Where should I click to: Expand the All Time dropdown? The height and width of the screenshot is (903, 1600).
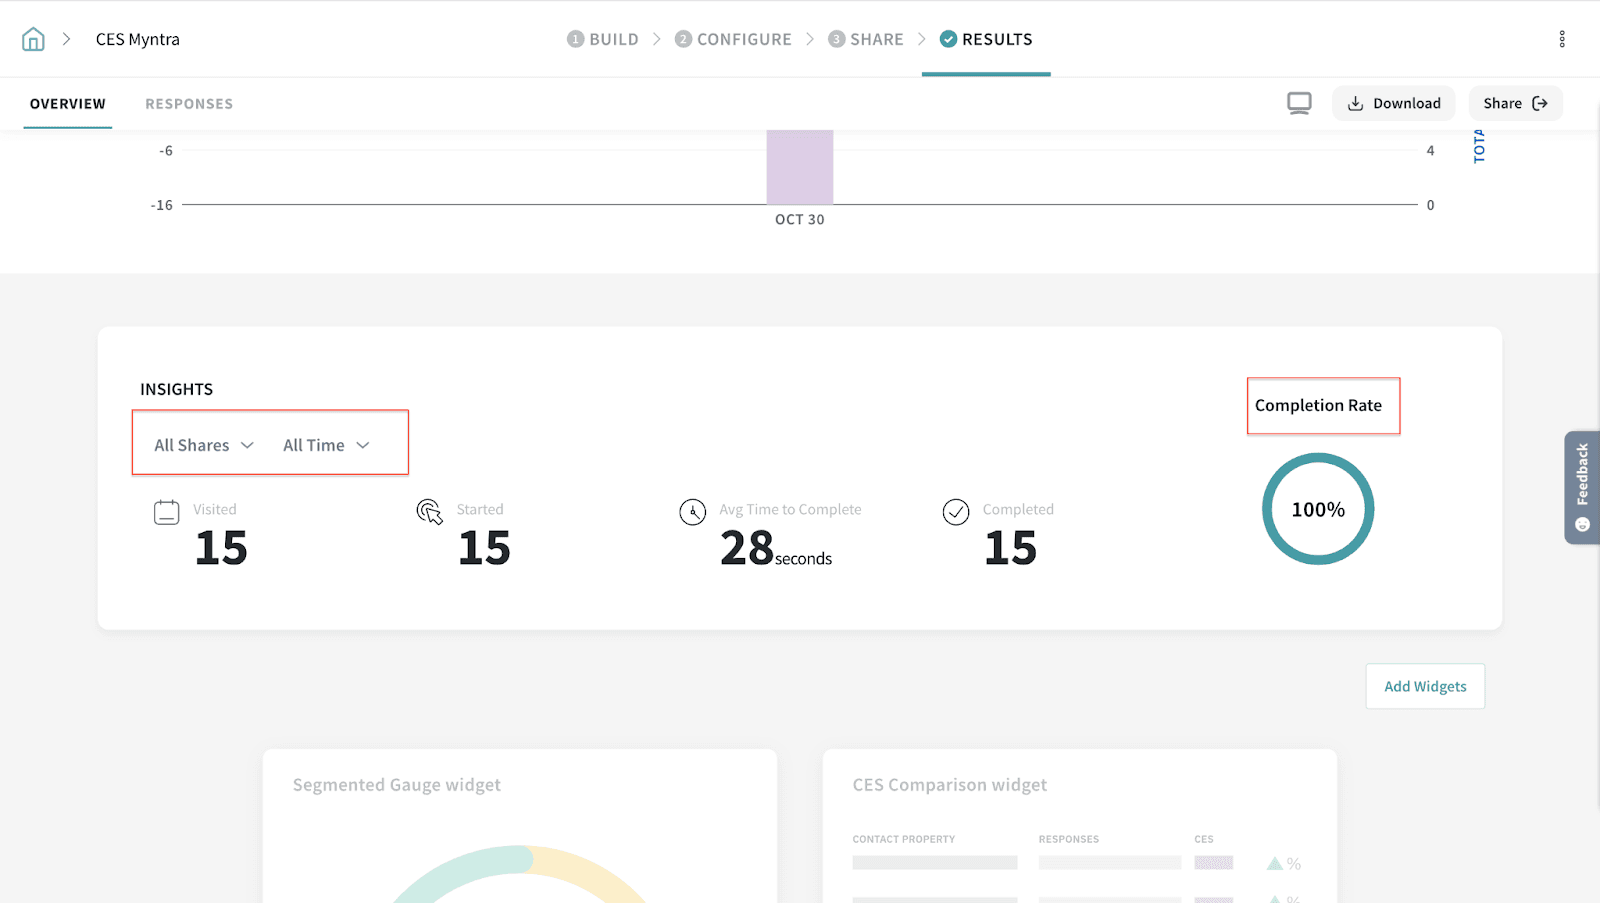click(326, 445)
